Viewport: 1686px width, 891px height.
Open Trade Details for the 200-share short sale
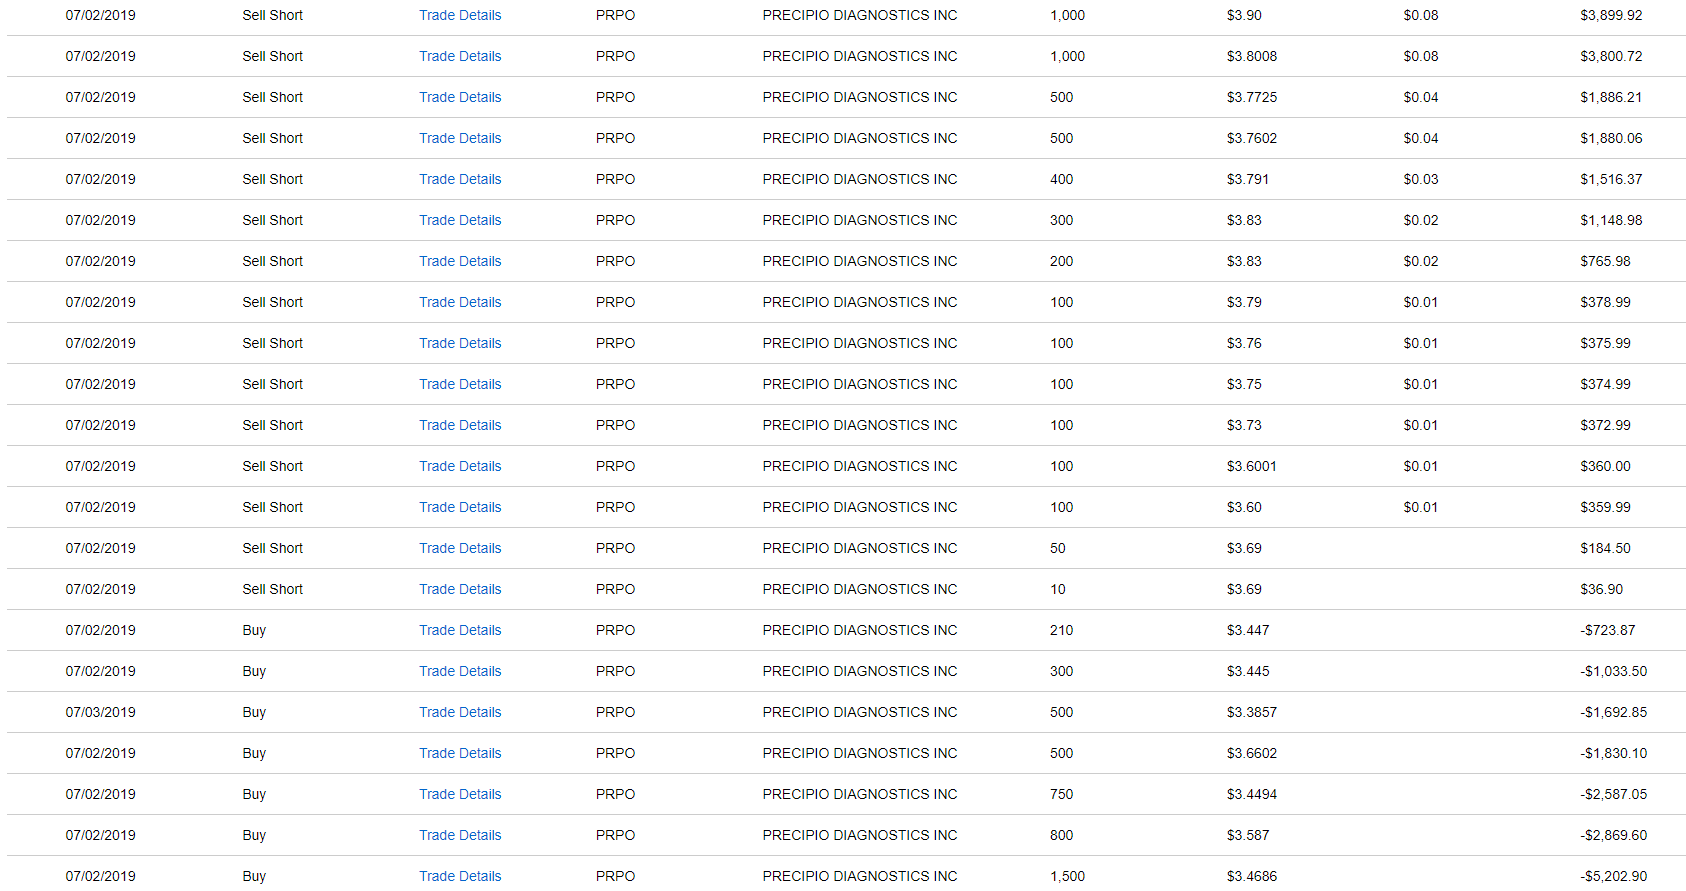click(460, 261)
